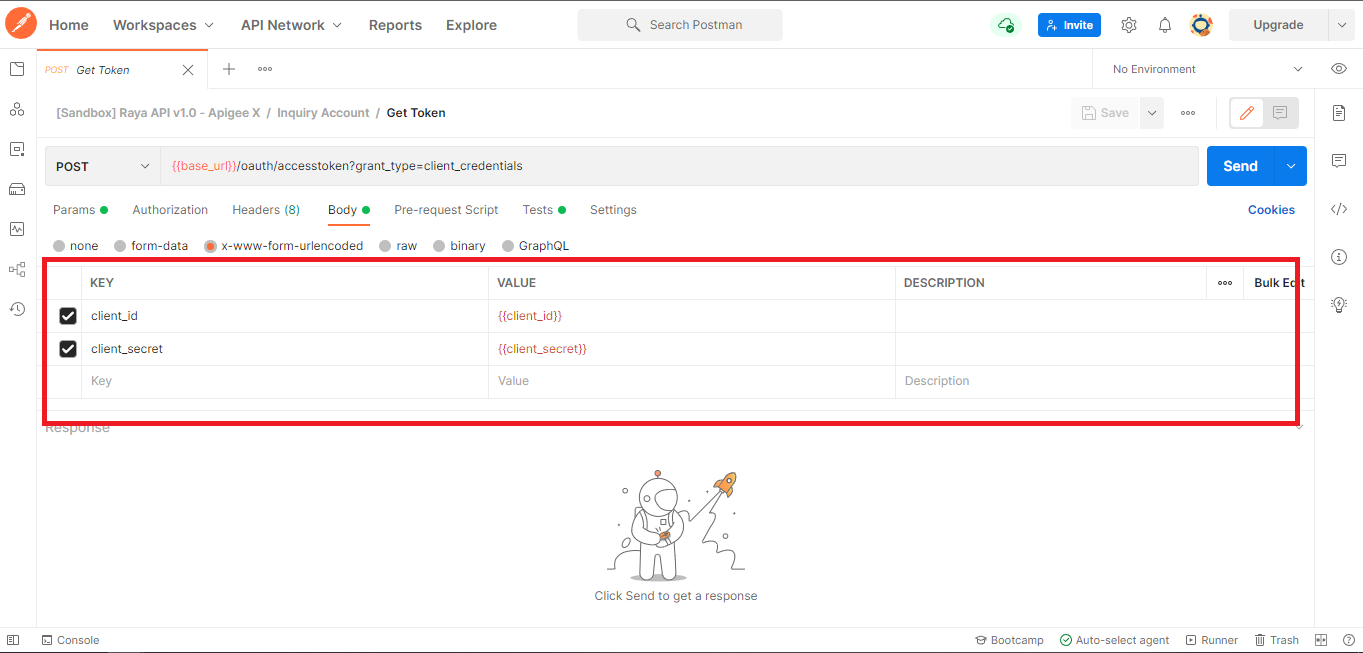Open the POST method dropdown
1363x653 pixels.
point(102,167)
